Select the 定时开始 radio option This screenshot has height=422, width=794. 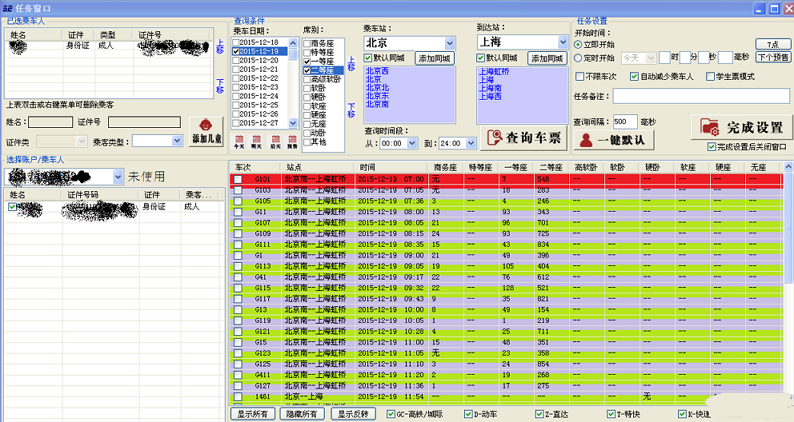578,58
